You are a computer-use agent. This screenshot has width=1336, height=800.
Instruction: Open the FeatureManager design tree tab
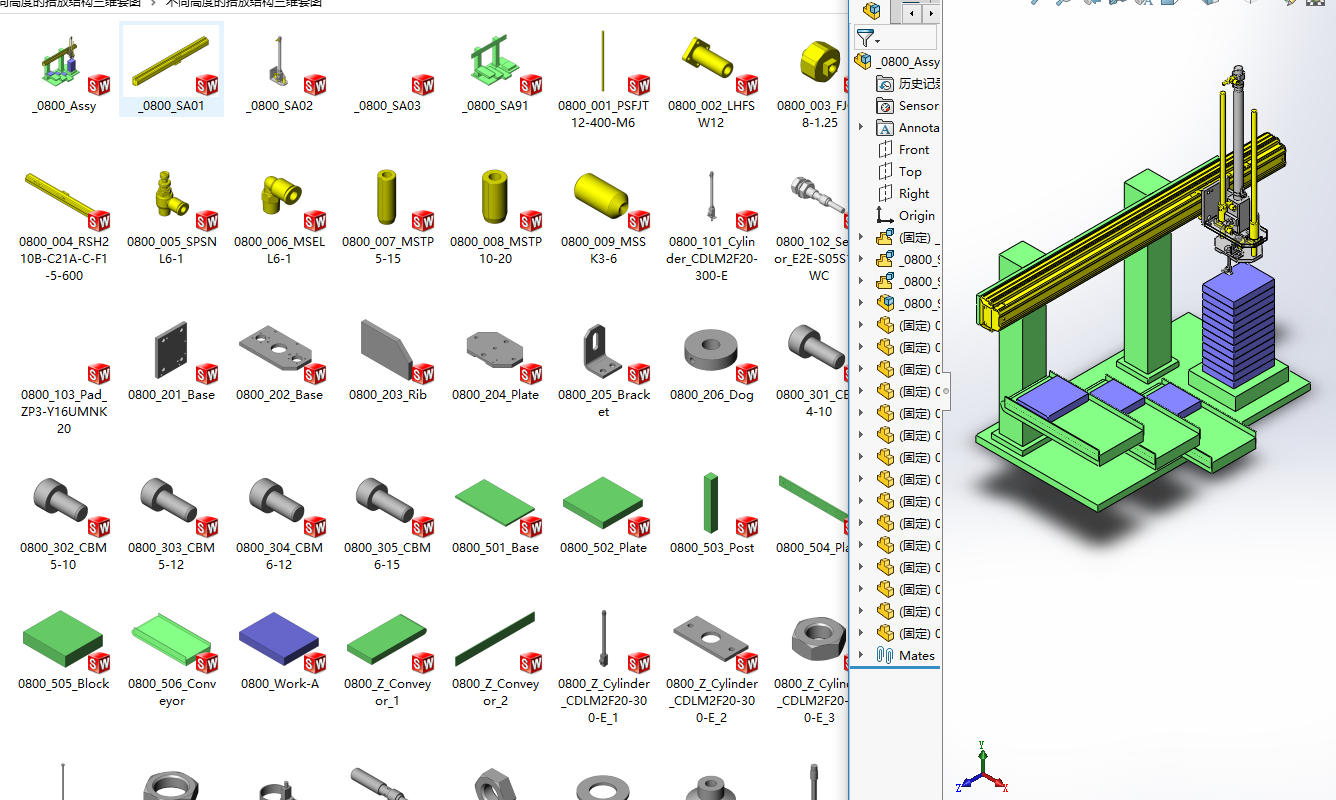coord(873,12)
